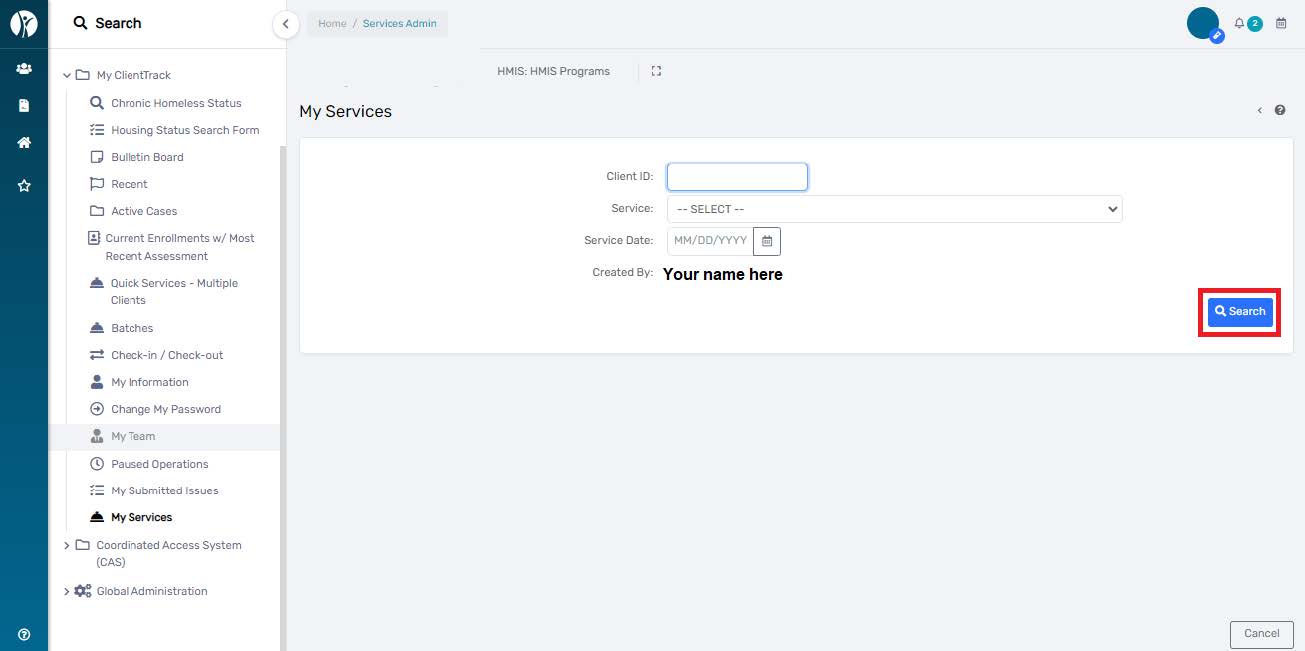Expand the Global Administration node
Image resolution: width=1305 pixels, height=651 pixels.
coord(67,591)
